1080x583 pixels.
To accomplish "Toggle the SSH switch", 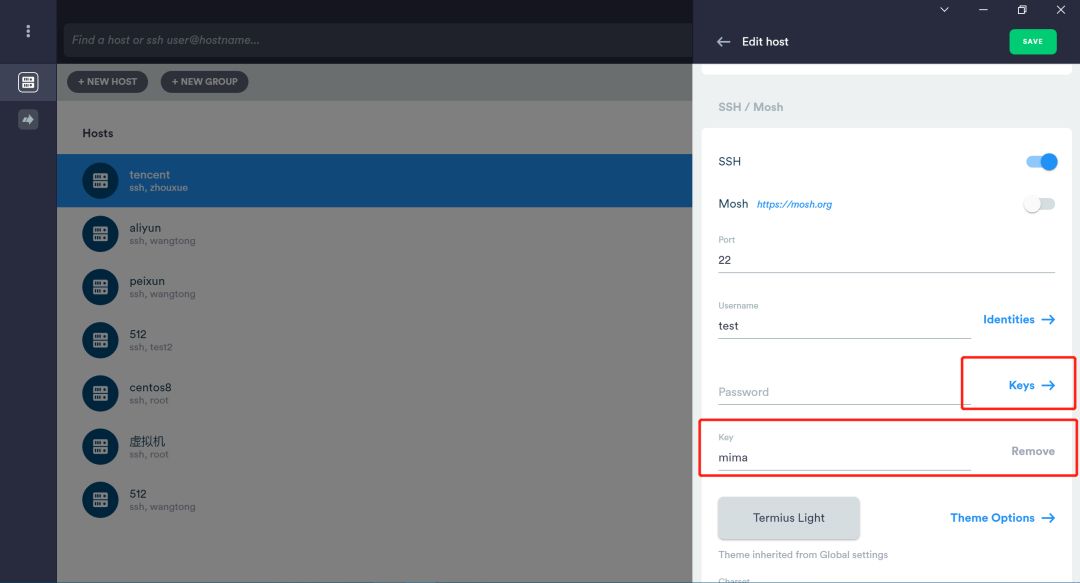I will pyautogui.click(x=1041, y=162).
